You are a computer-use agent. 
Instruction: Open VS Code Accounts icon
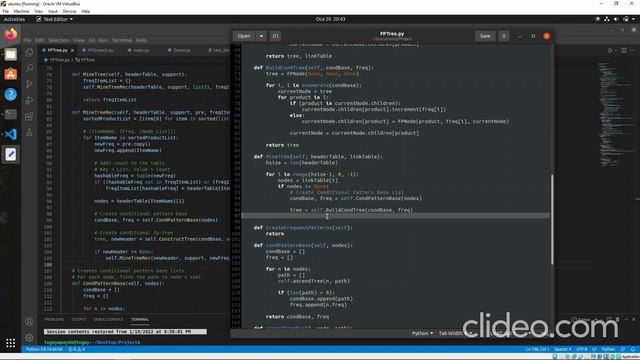[x=29, y=322]
